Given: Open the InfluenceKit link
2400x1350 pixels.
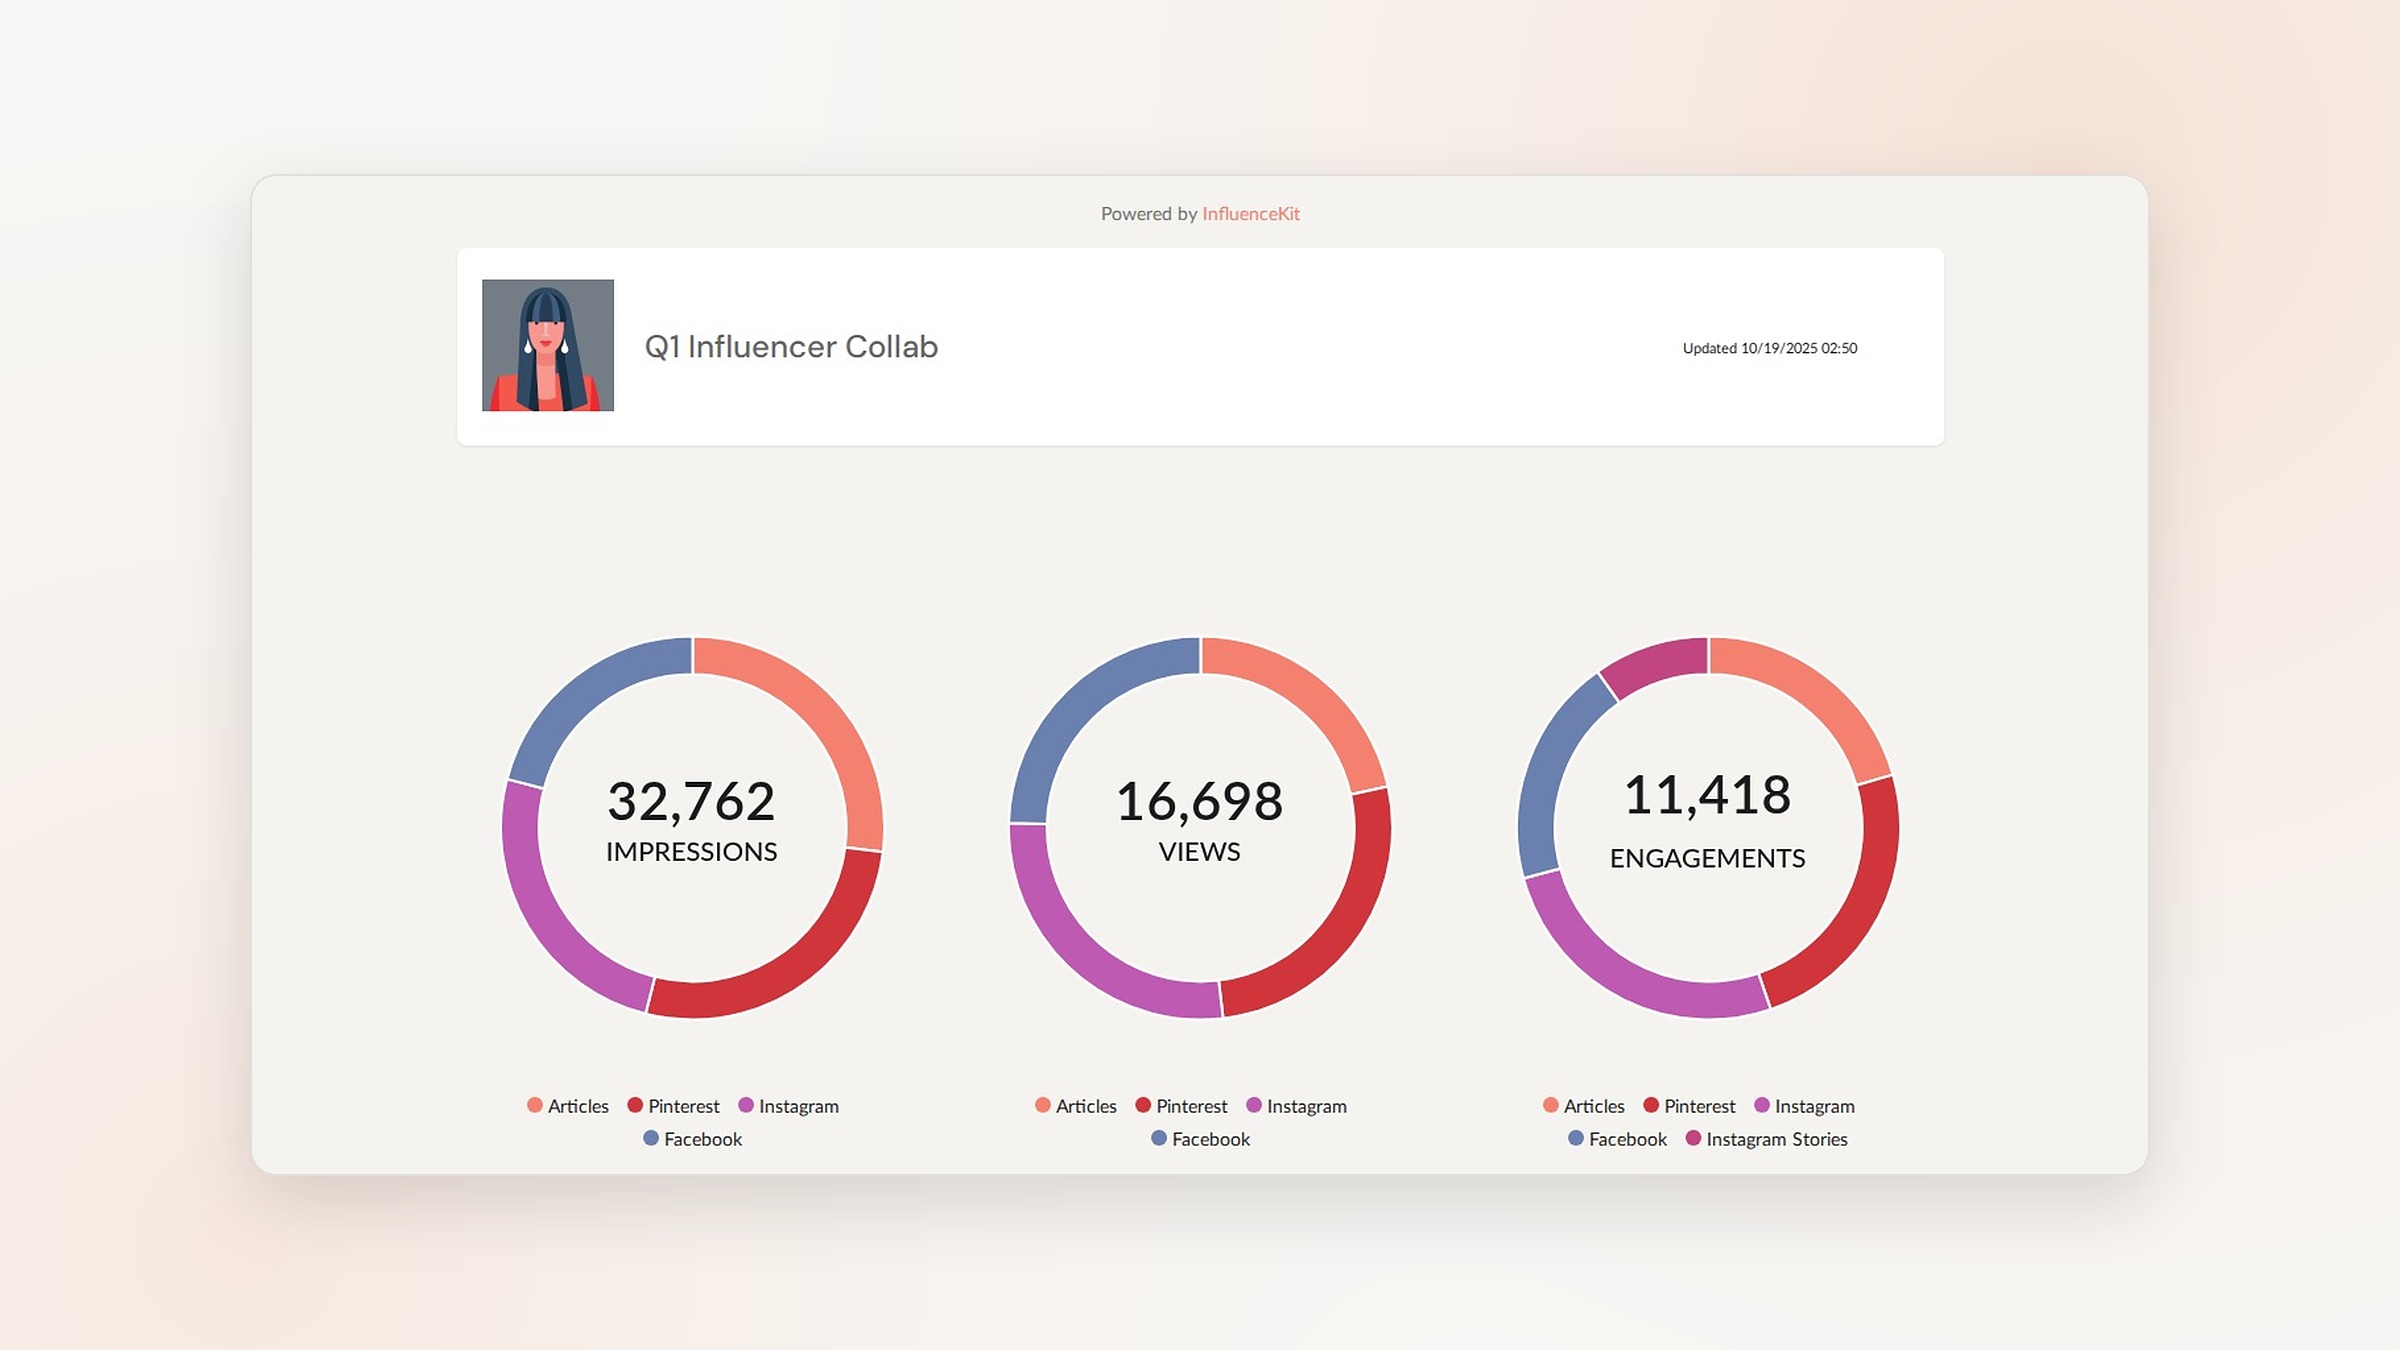Looking at the screenshot, I should [x=1250, y=213].
